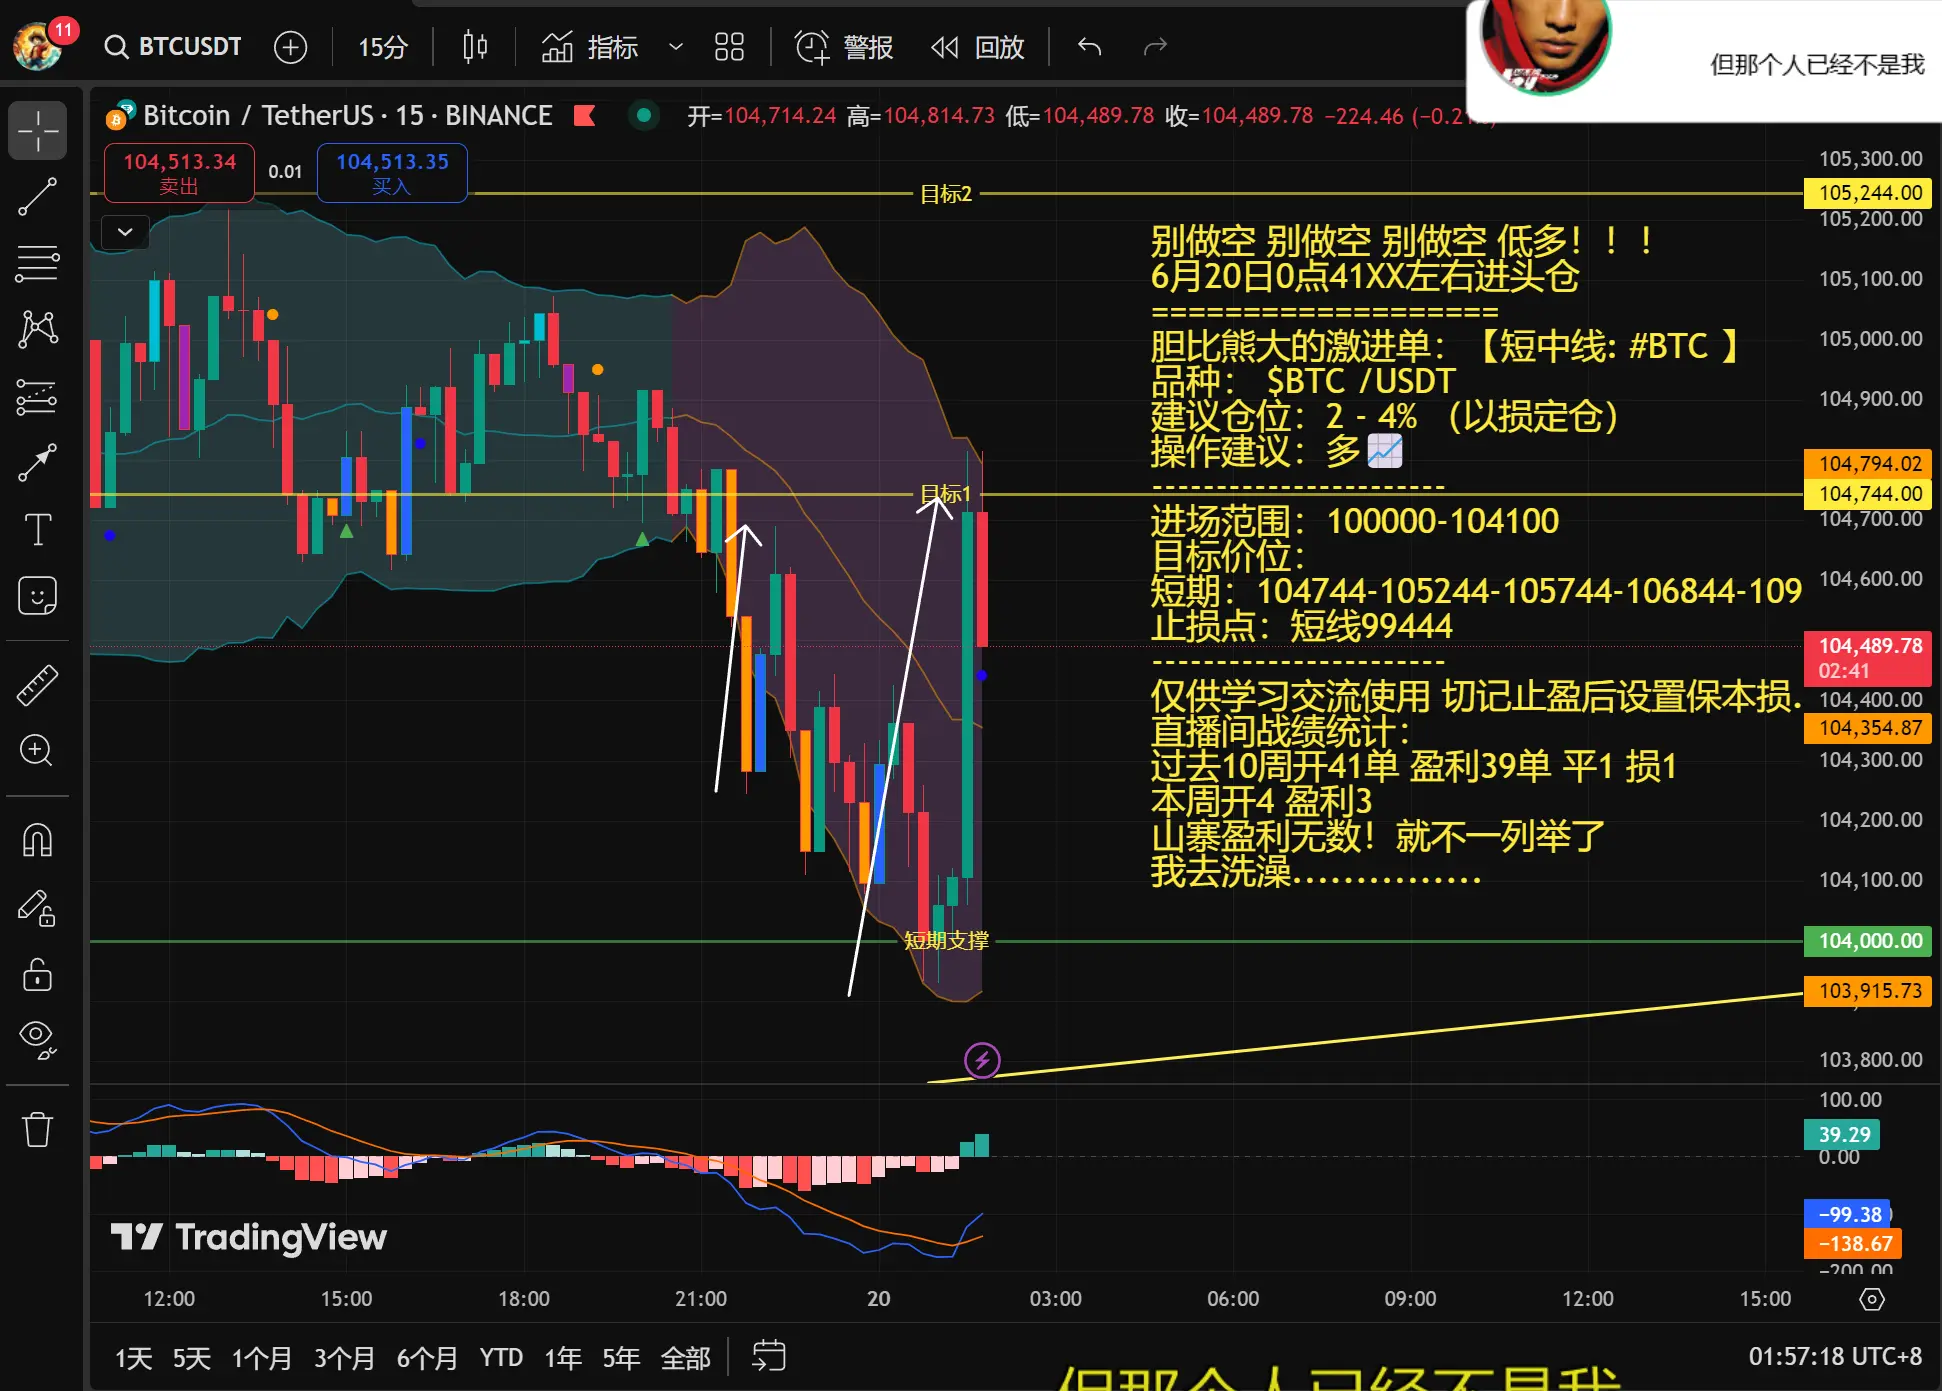Viewport: 1942px width, 1391px height.
Task: Collapse the indicator legend chevron
Action: [125, 232]
